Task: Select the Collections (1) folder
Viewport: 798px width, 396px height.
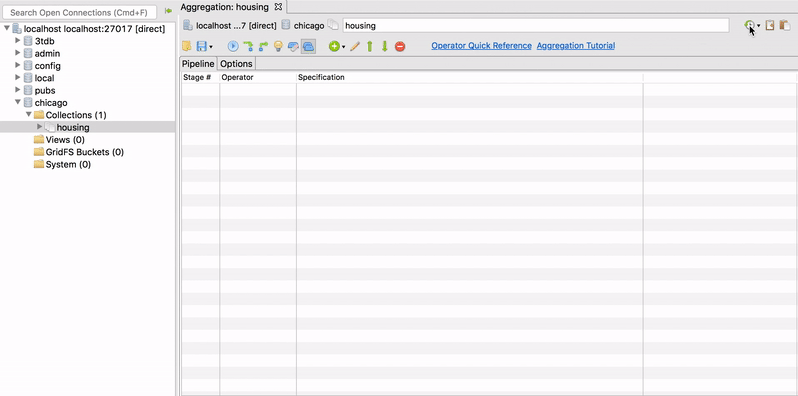Action: tap(76, 115)
